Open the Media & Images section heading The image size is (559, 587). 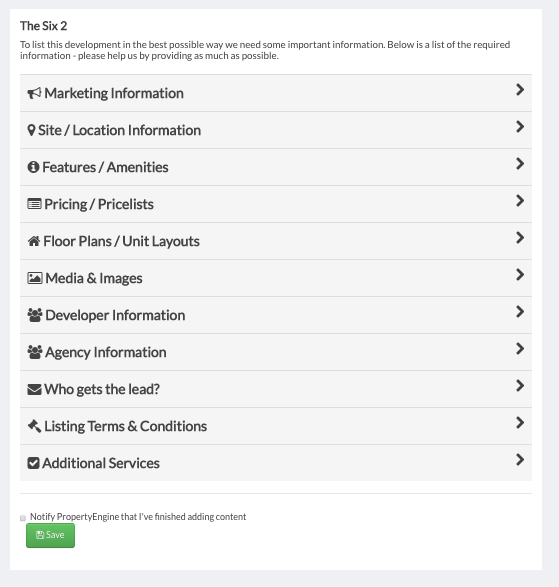coord(276,278)
